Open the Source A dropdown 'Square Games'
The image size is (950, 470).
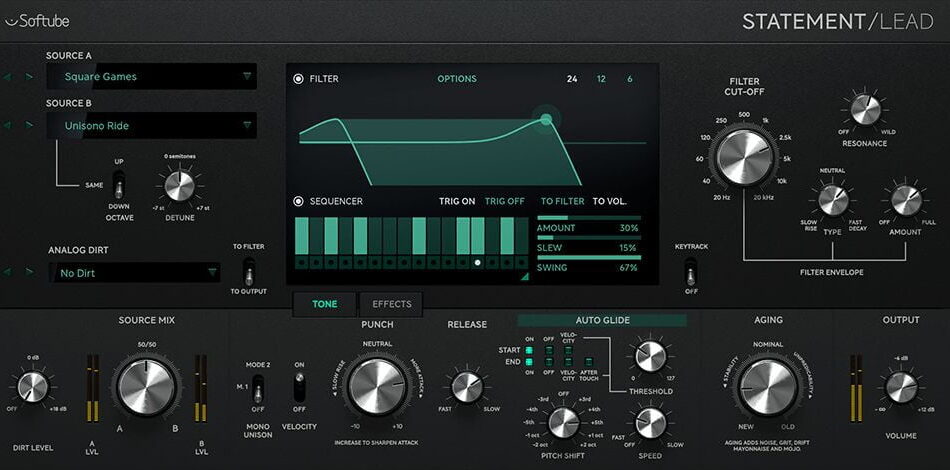tap(157, 76)
